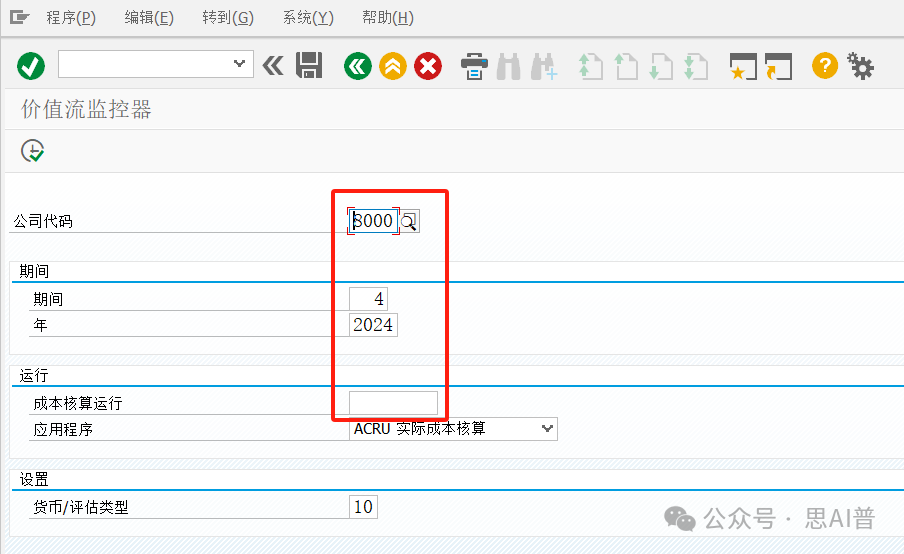The image size is (904, 554).
Task: Click the 运行 section header
Action: tap(33, 376)
